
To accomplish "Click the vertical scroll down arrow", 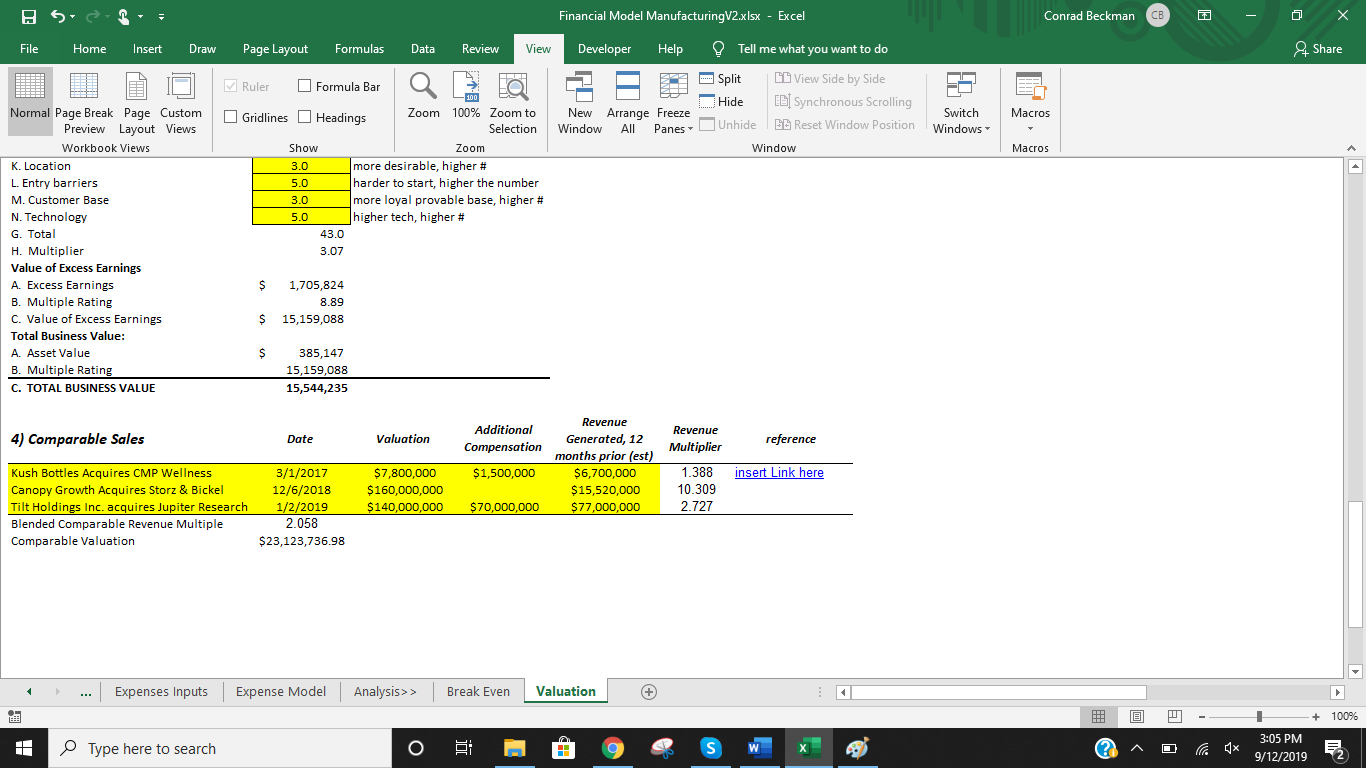I will 1356,671.
